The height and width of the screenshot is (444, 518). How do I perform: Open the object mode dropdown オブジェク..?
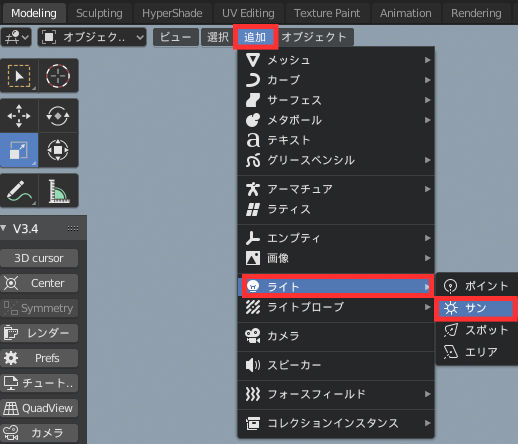92,37
